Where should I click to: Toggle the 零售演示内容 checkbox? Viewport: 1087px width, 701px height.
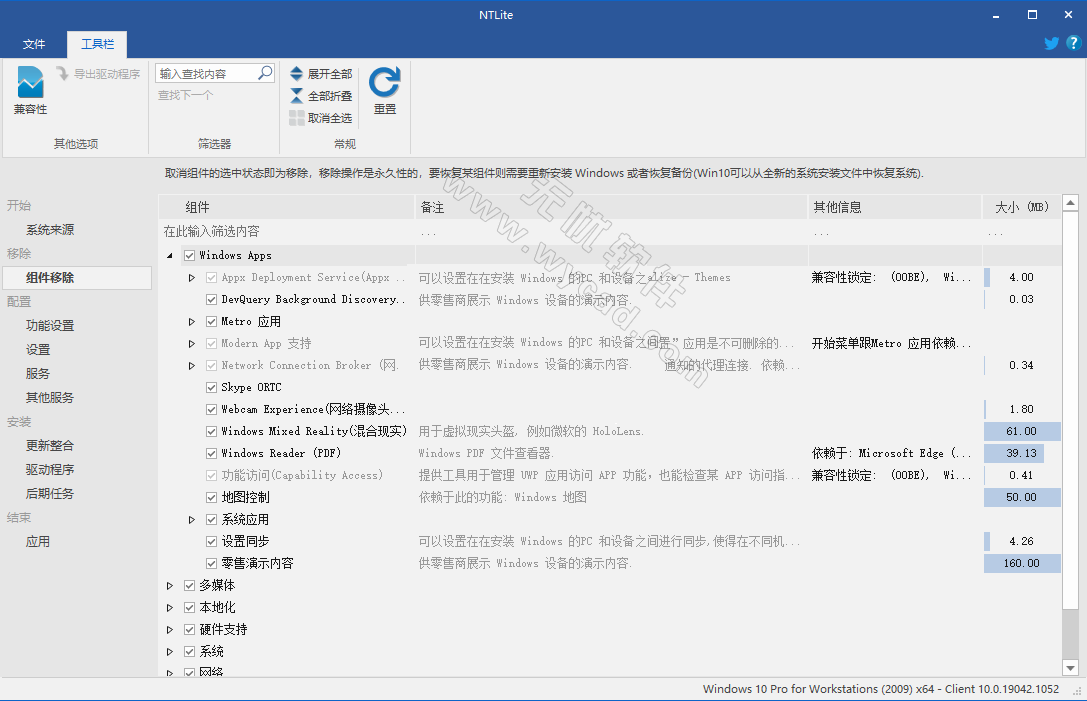click(212, 563)
